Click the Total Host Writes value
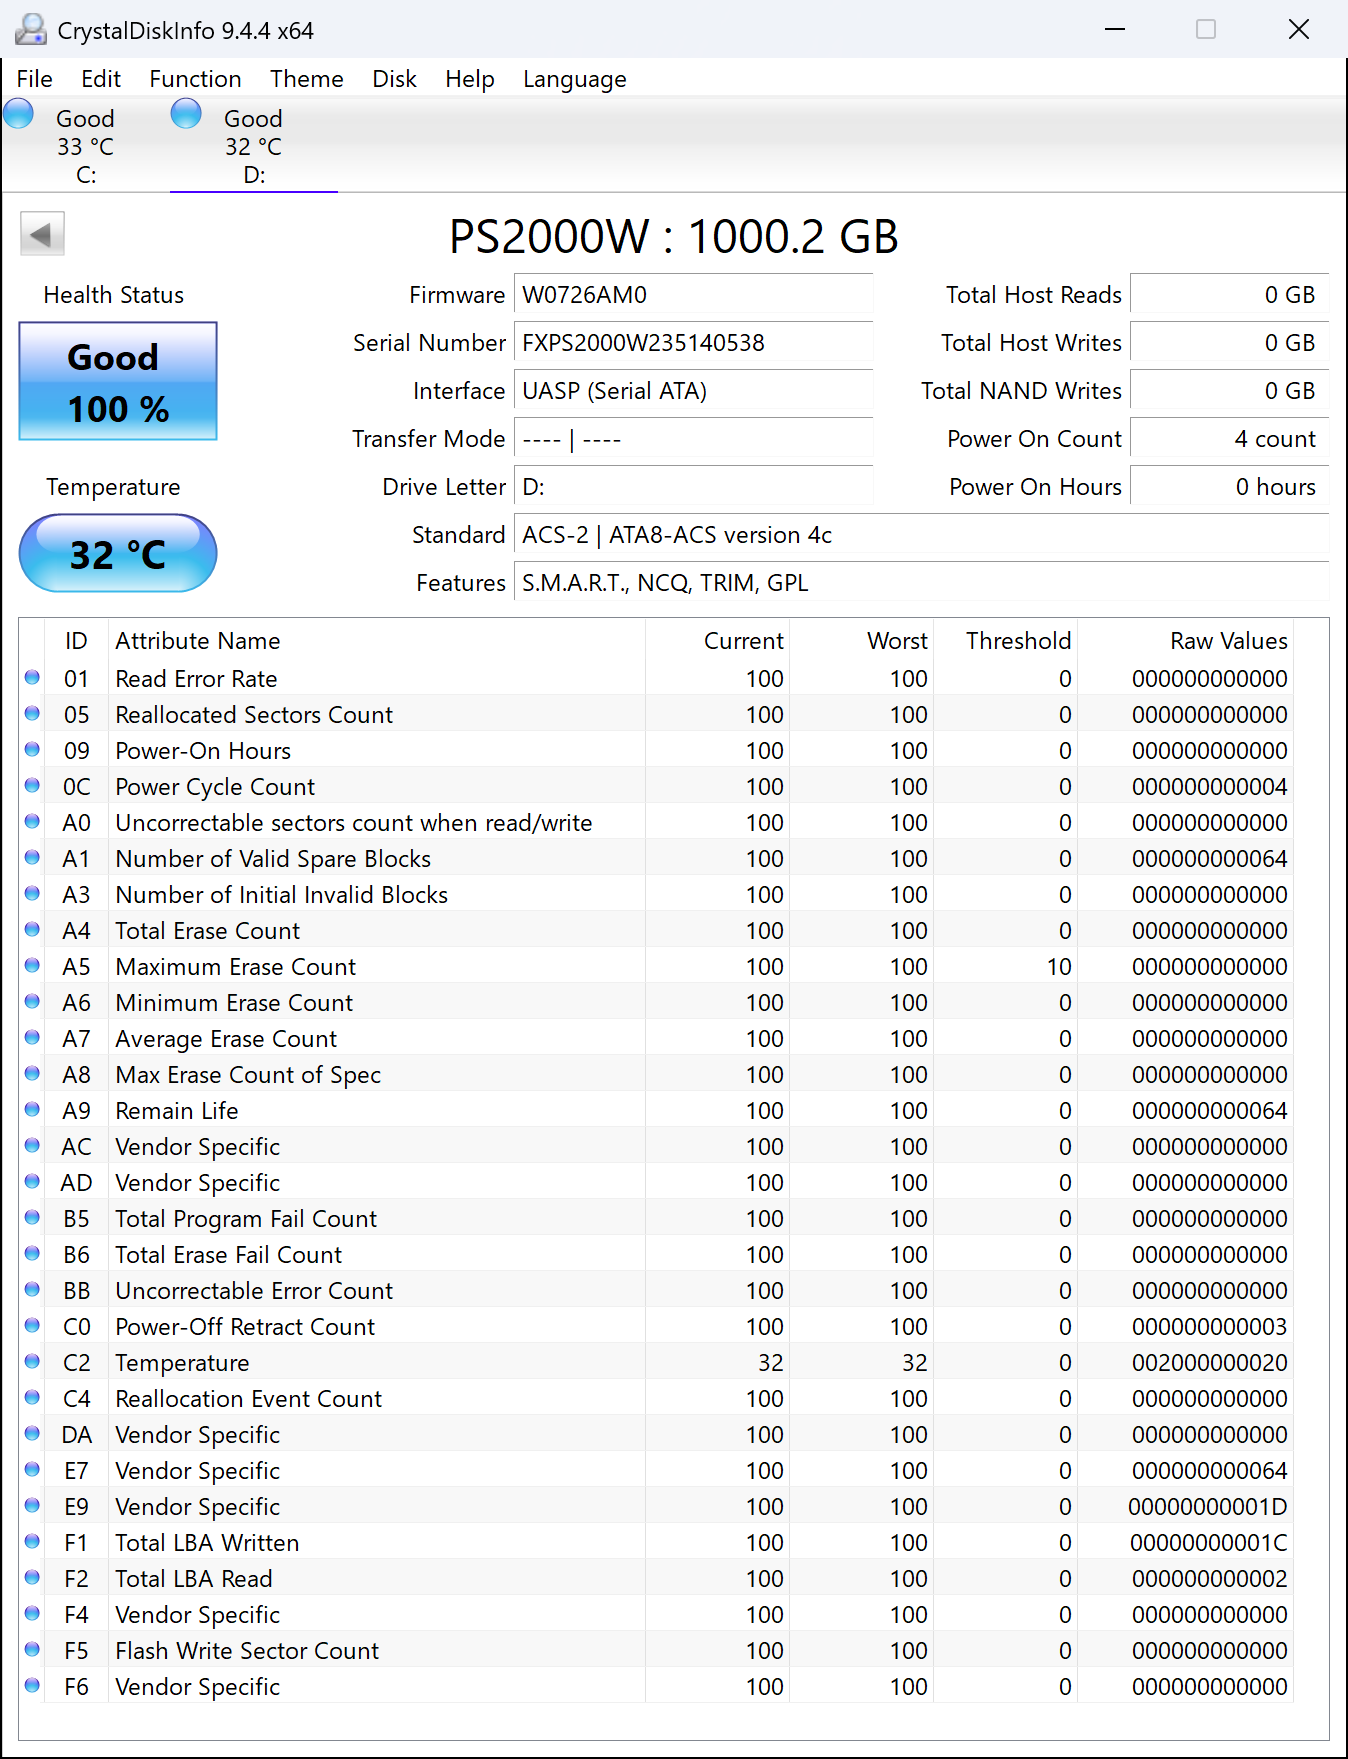The width and height of the screenshot is (1348, 1759). tap(1229, 343)
